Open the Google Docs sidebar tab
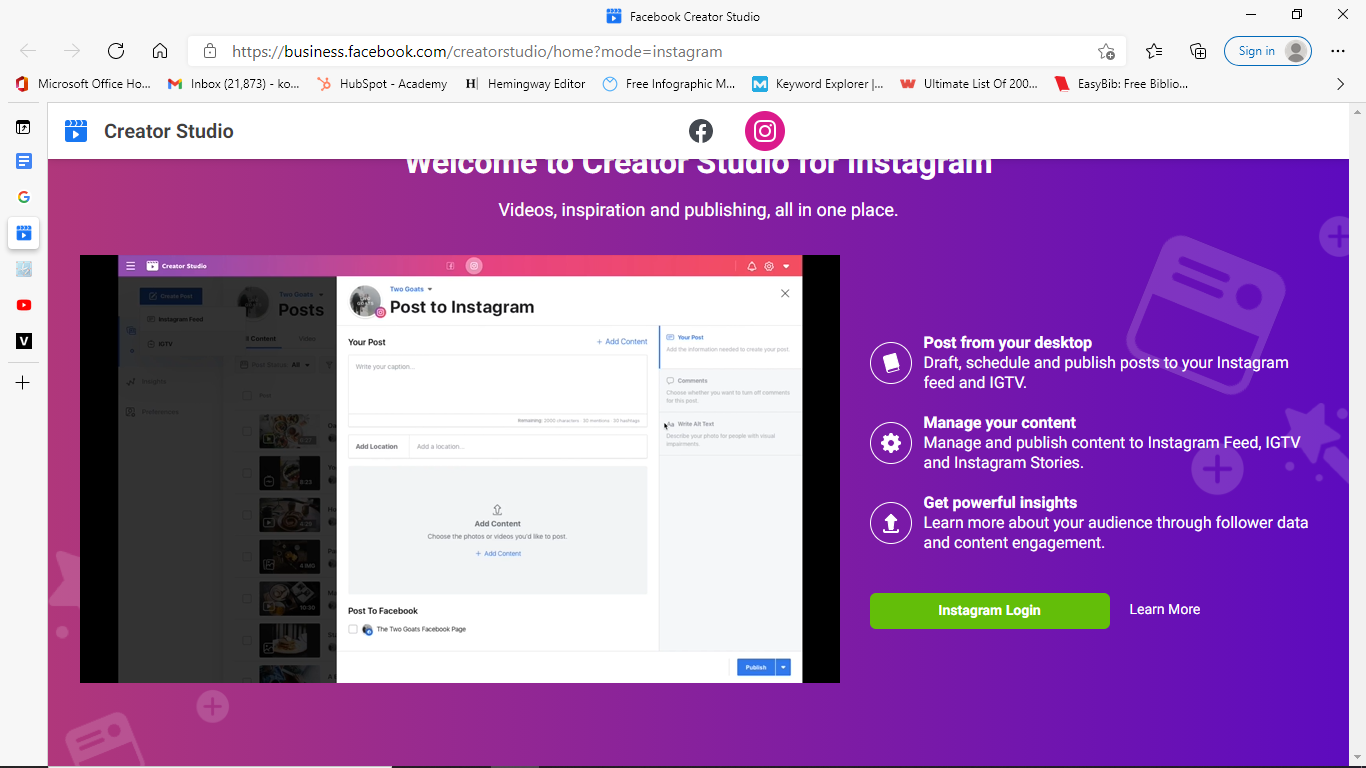1366x768 pixels. pyautogui.click(x=24, y=161)
